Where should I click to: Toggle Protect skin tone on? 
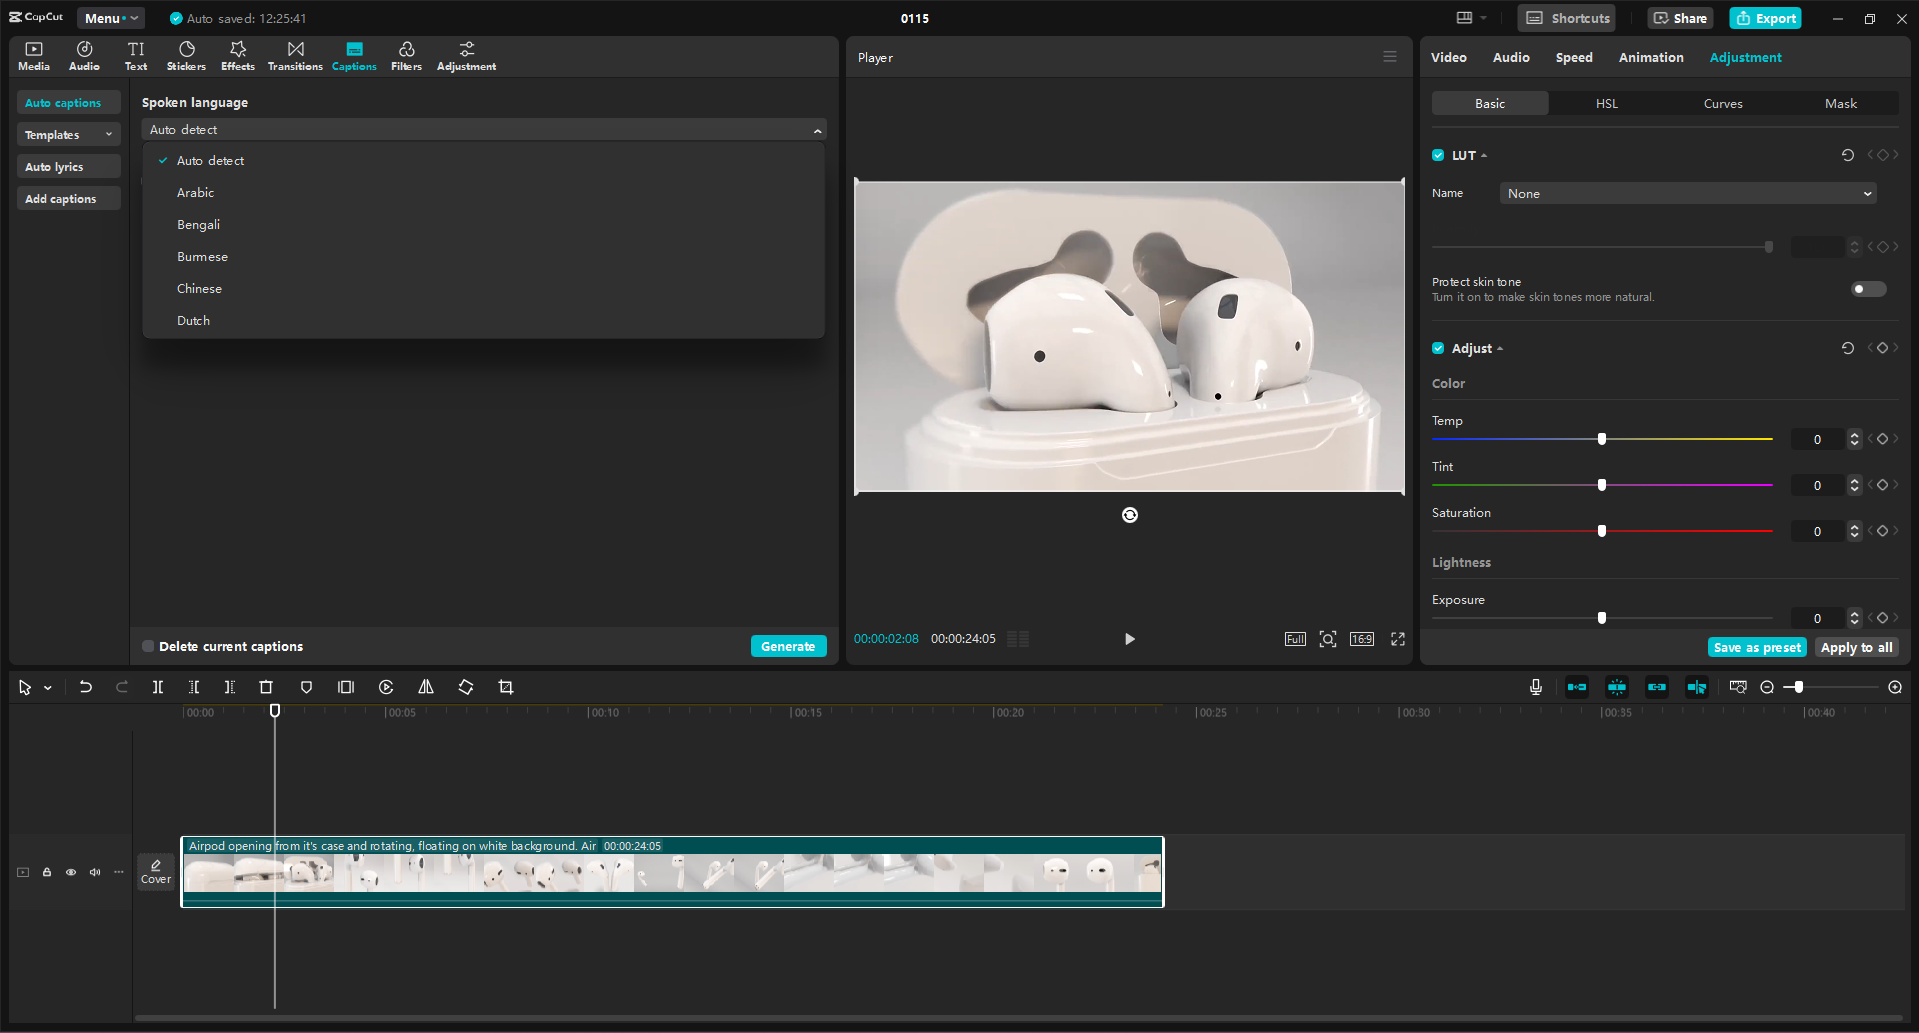click(1866, 289)
